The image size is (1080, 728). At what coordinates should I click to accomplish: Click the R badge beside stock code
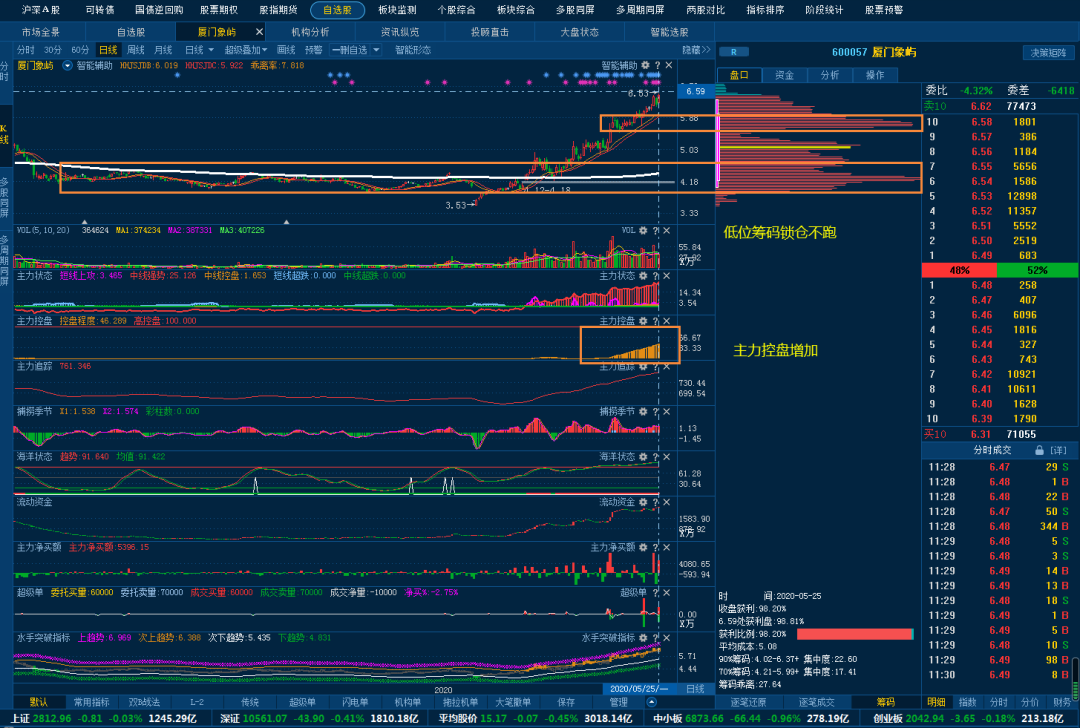(x=734, y=52)
